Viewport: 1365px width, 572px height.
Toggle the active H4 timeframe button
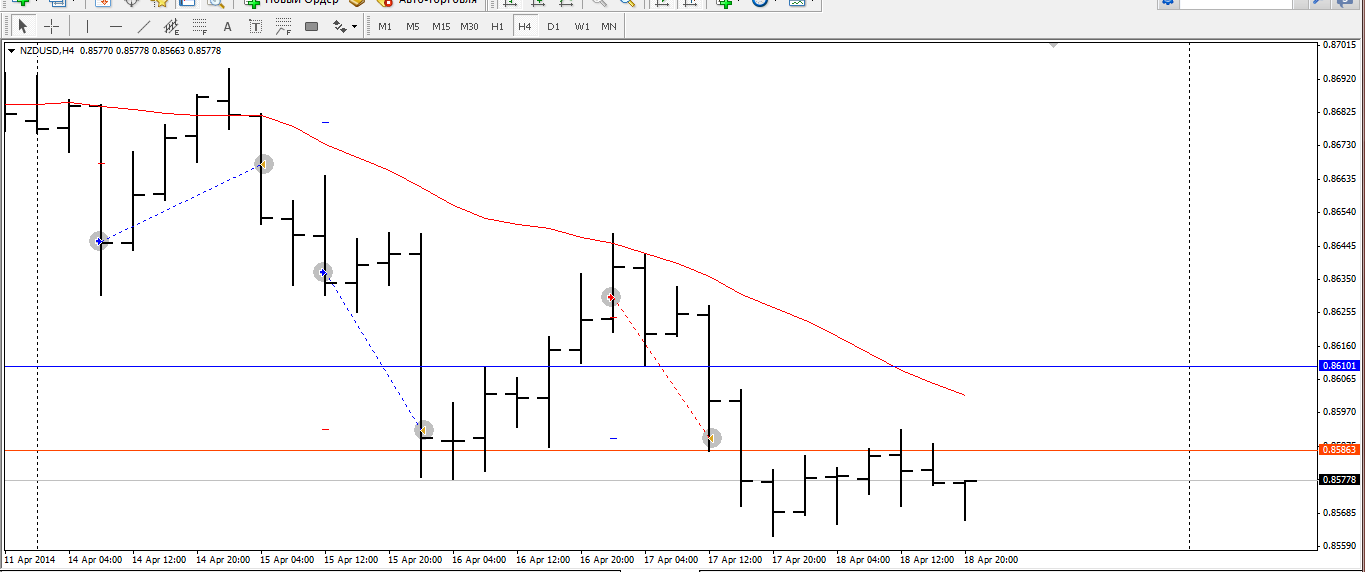525,26
